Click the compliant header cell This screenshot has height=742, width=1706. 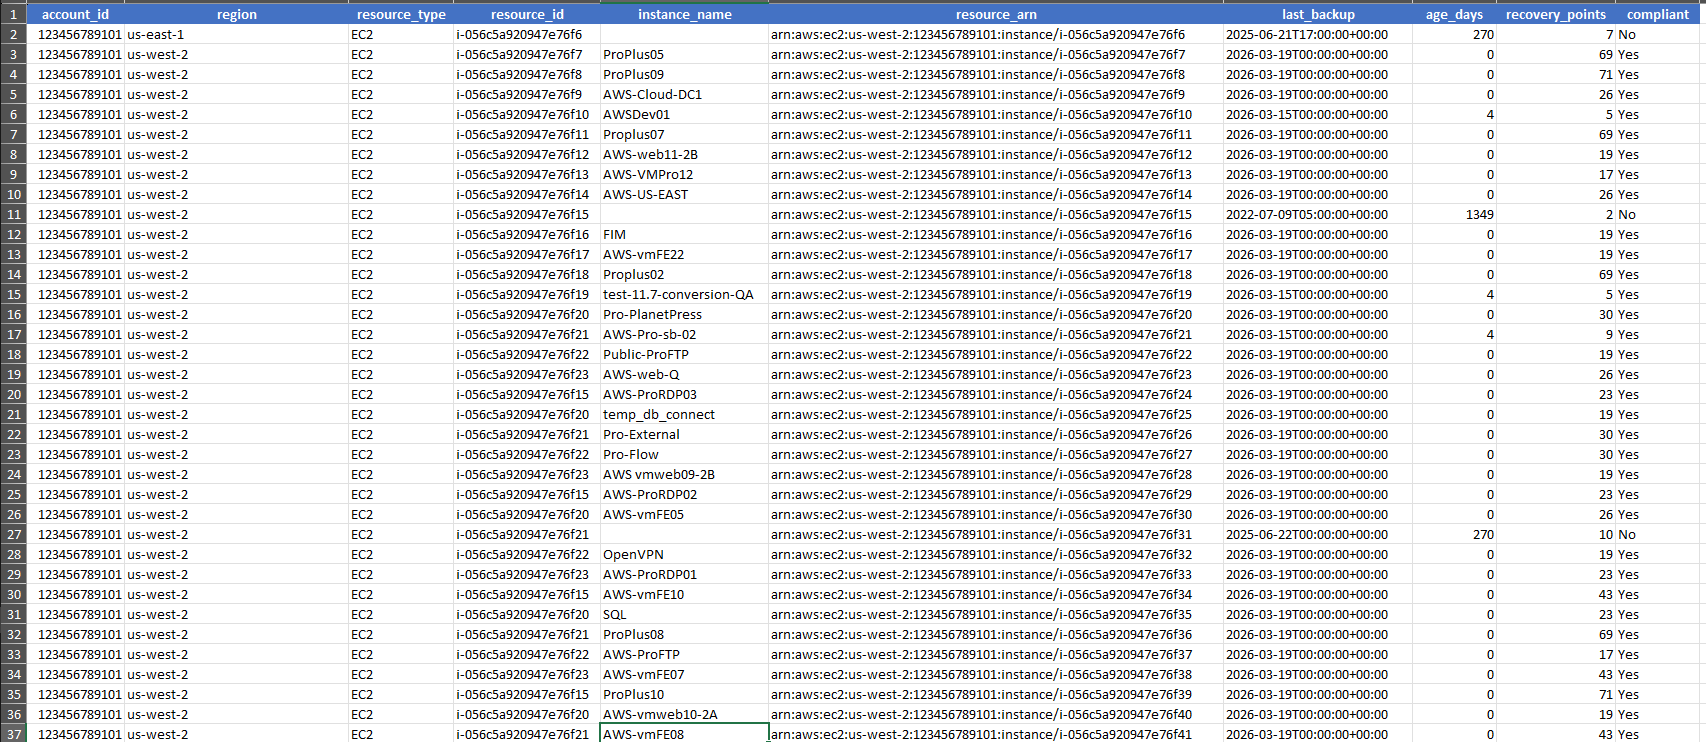pyautogui.click(x=1657, y=14)
